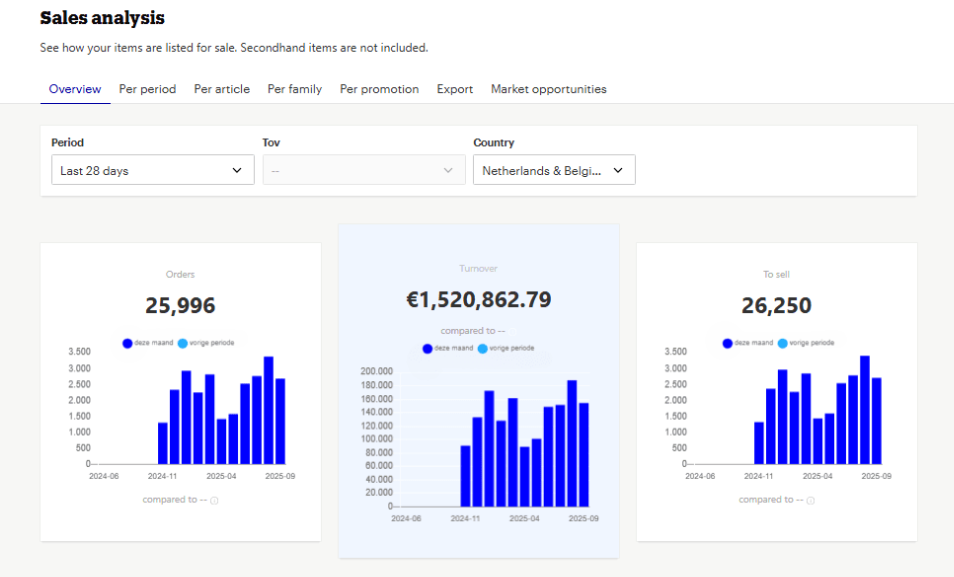954x577 pixels.
Task: Click the tallest bar in the Turnover chart
Action: pos(572,443)
